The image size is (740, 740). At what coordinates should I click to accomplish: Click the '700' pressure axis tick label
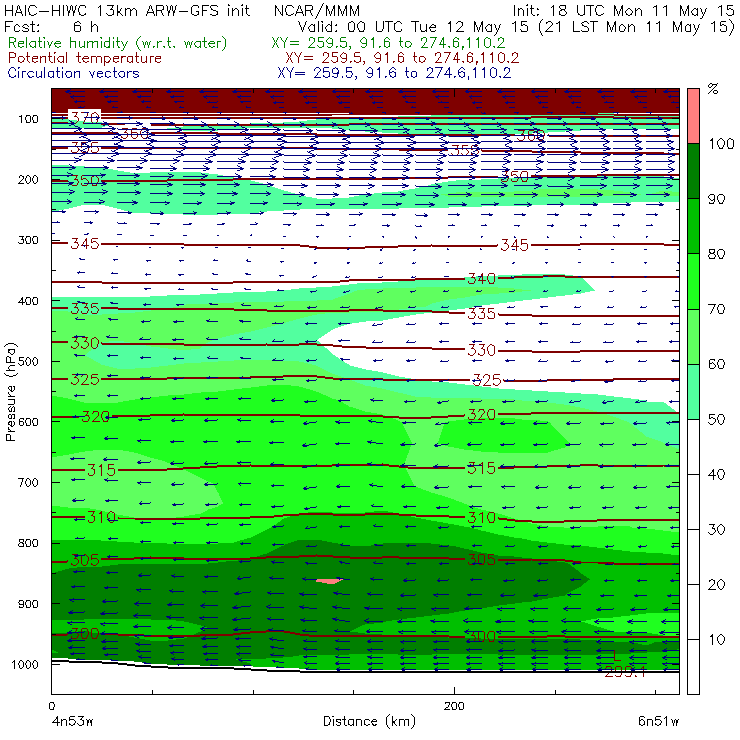coord(28,483)
